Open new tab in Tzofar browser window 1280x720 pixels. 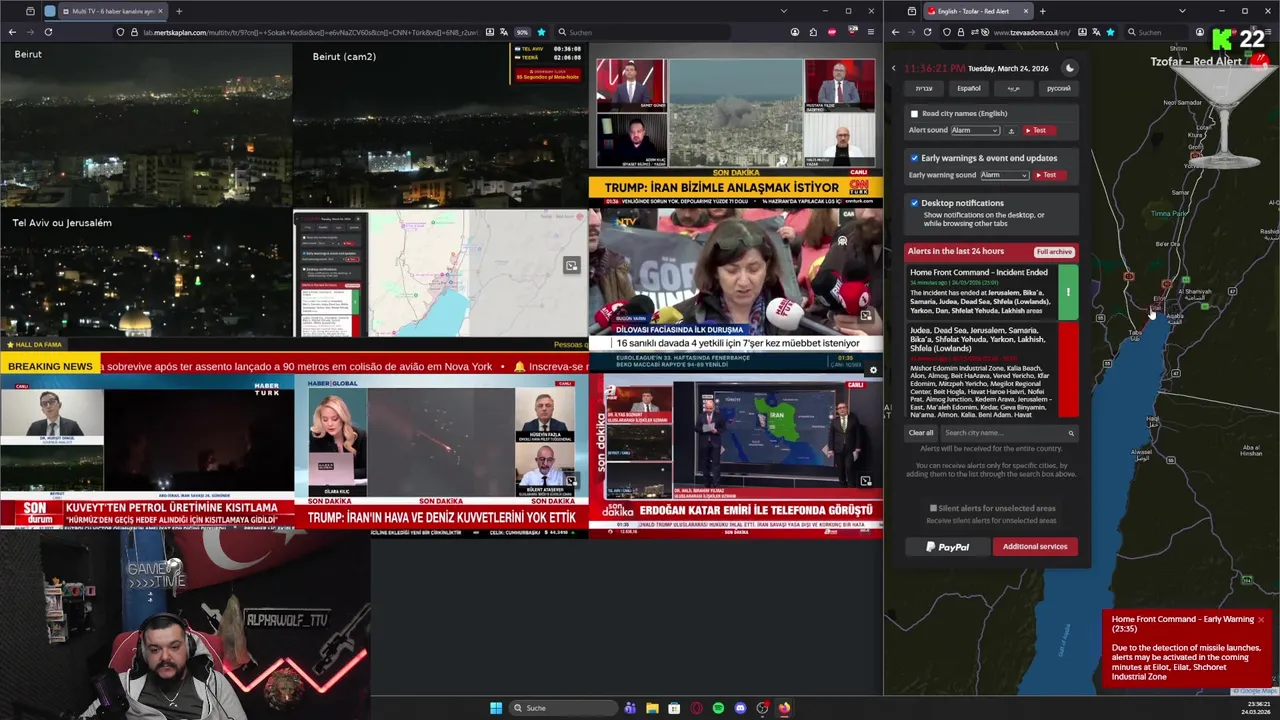pos(1042,11)
